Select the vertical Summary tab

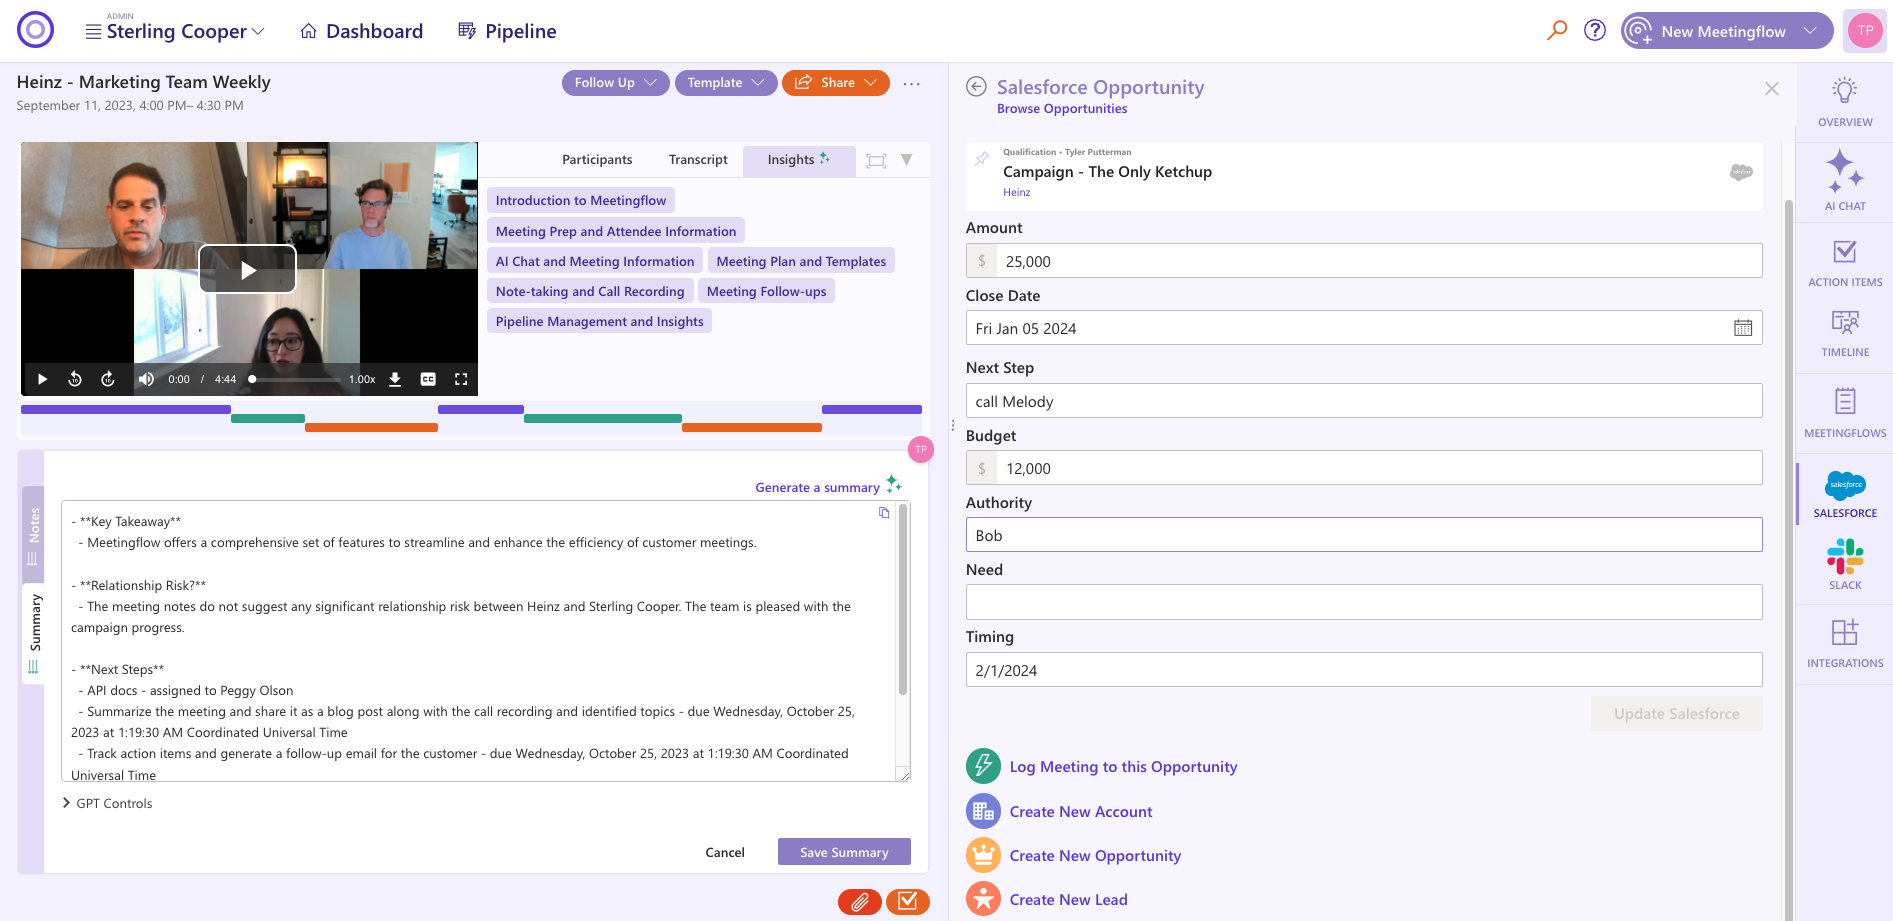pos(34,632)
